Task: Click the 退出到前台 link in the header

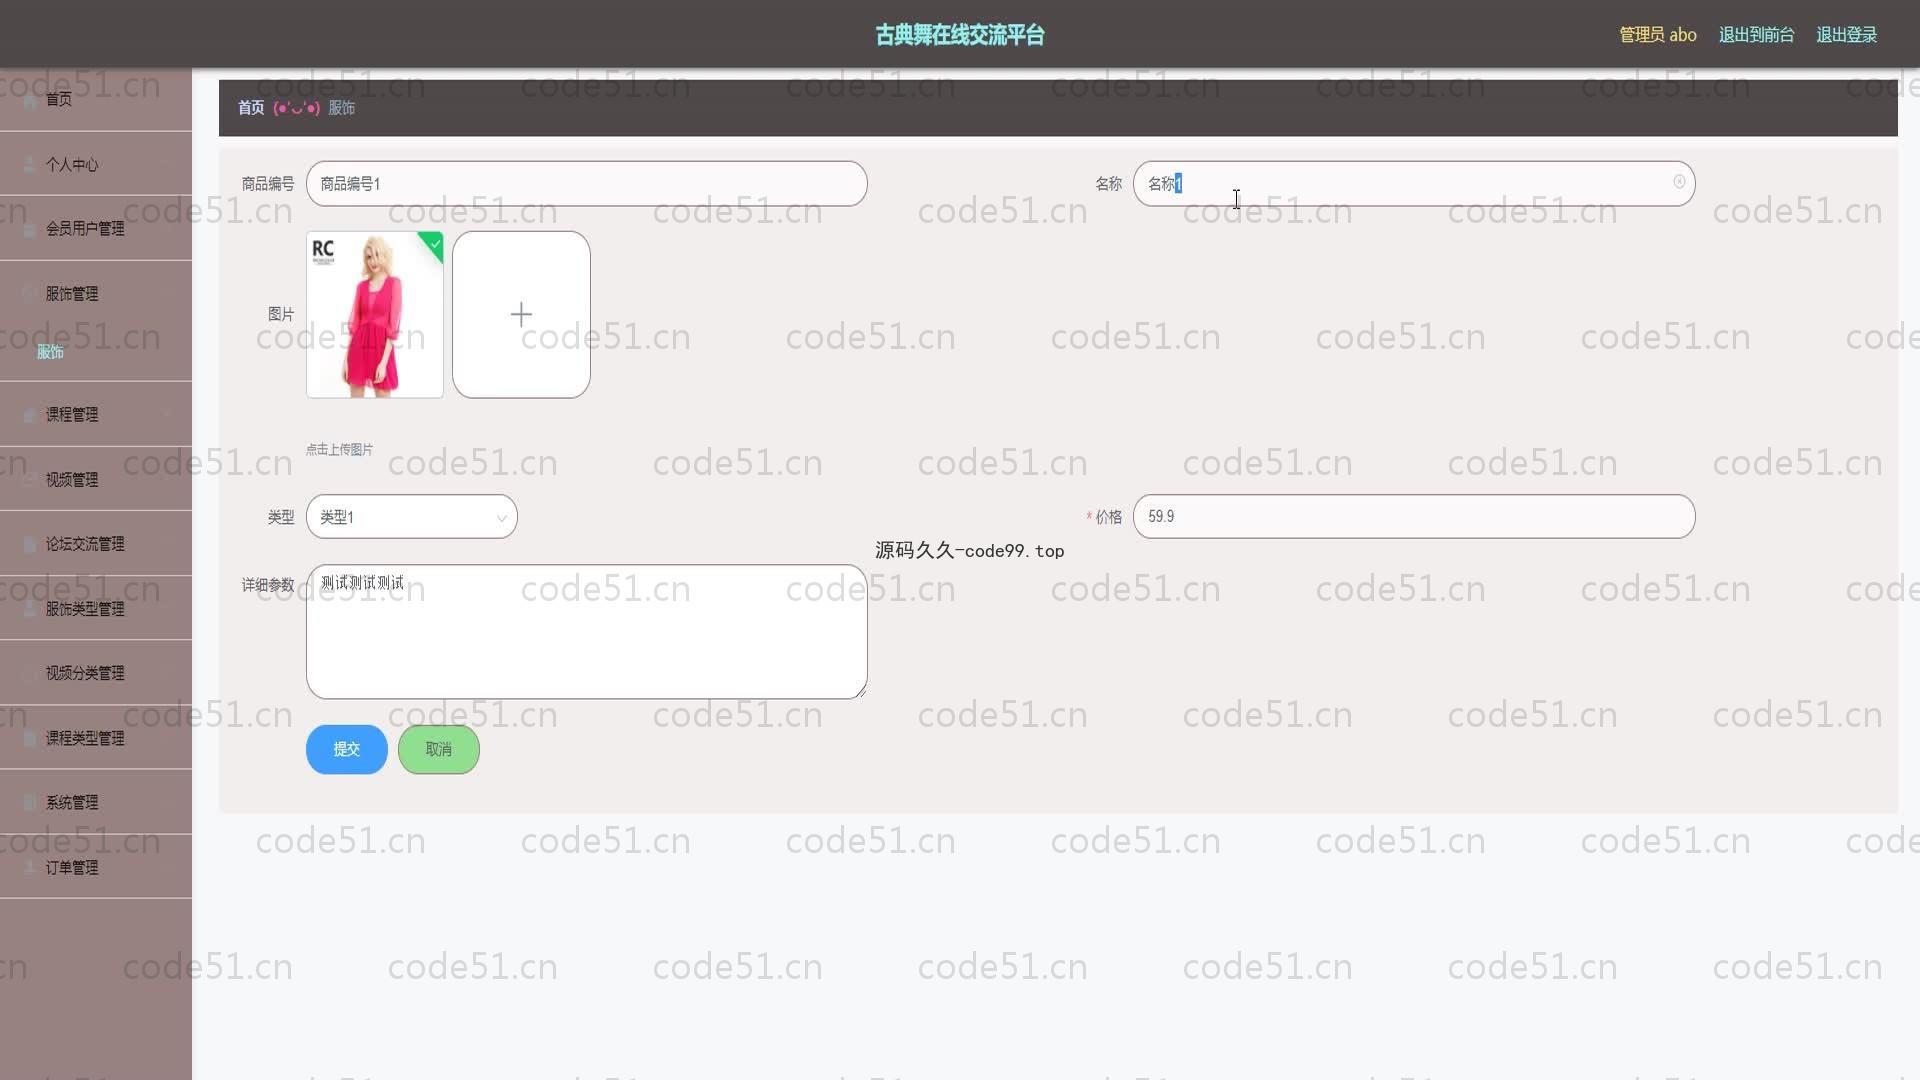Action: tap(1756, 35)
